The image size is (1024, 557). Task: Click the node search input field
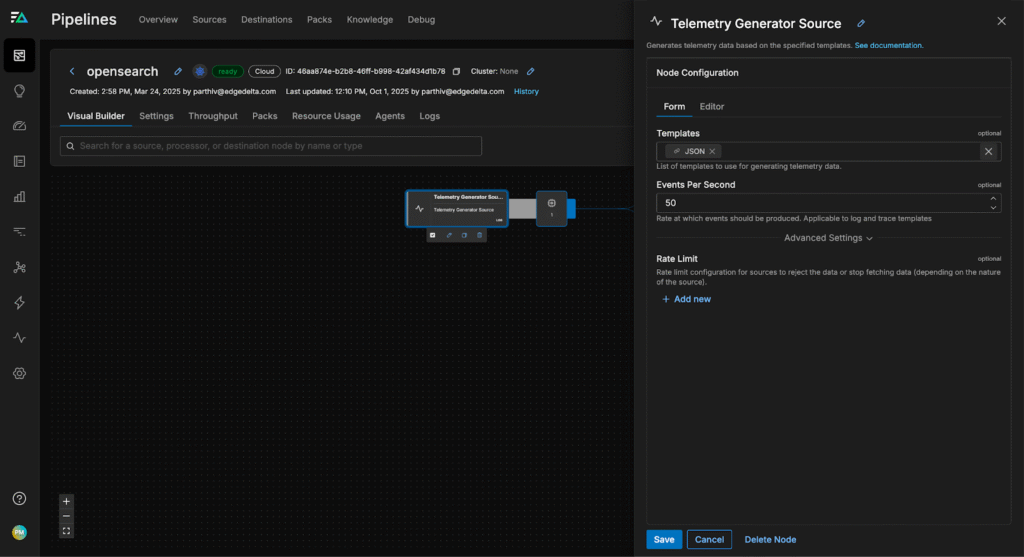[x=270, y=146]
